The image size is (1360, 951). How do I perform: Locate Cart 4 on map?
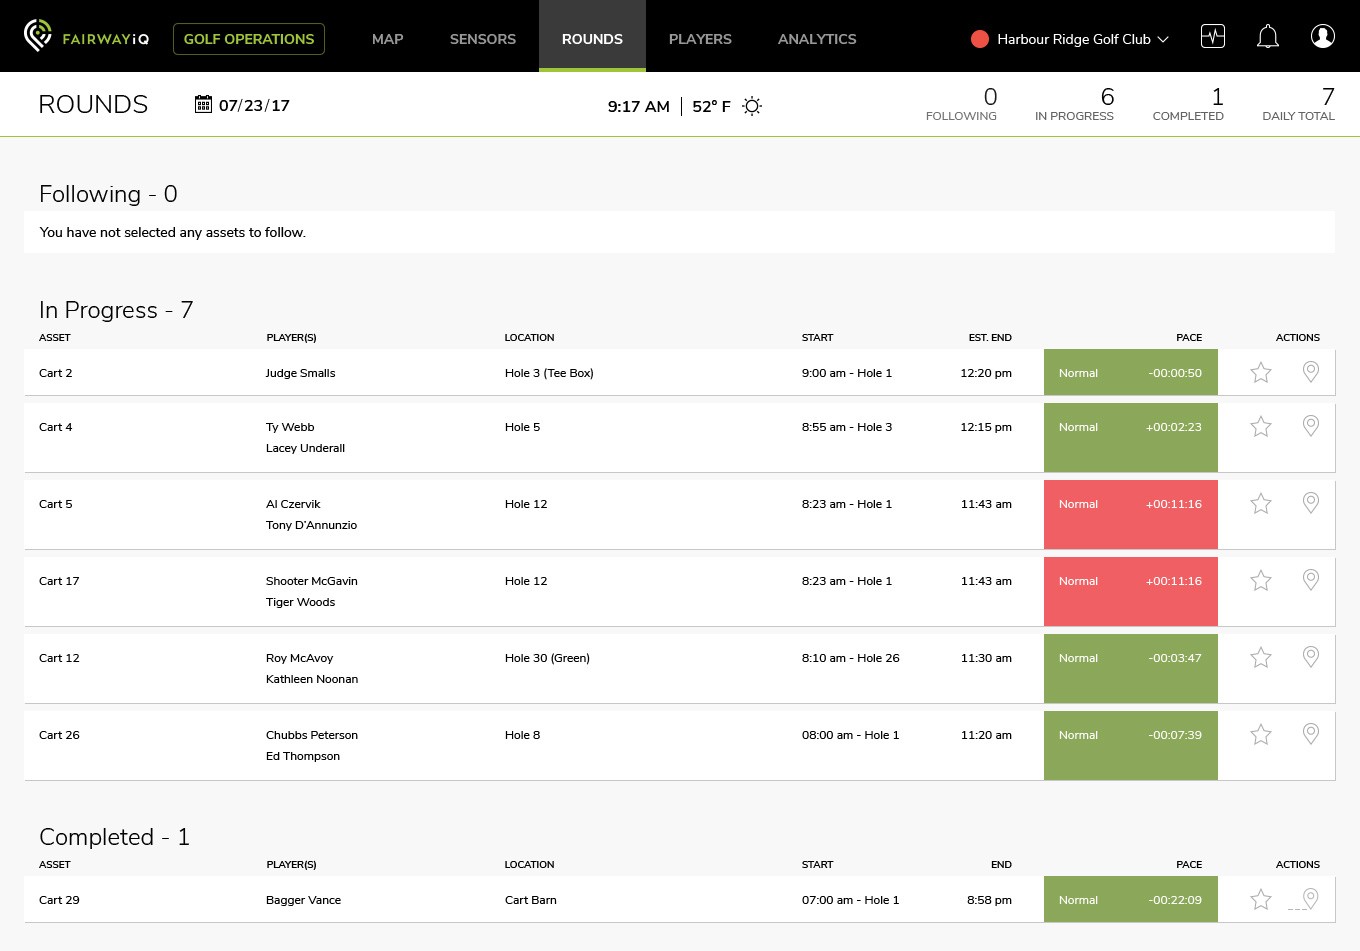[x=1311, y=426]
